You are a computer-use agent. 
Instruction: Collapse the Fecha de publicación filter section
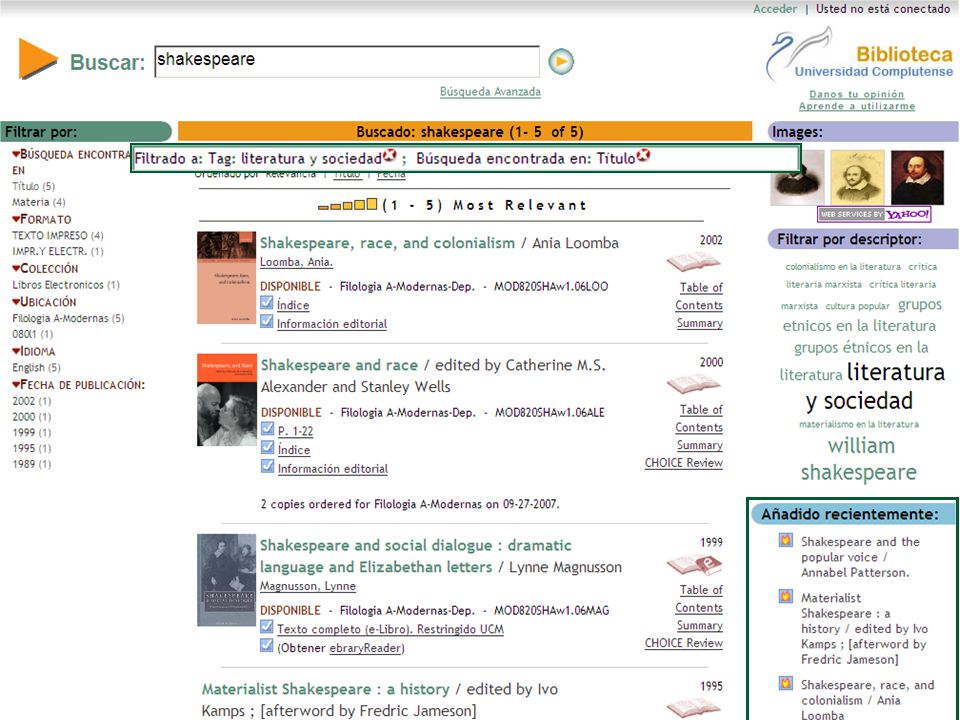(x=16, y=385)
